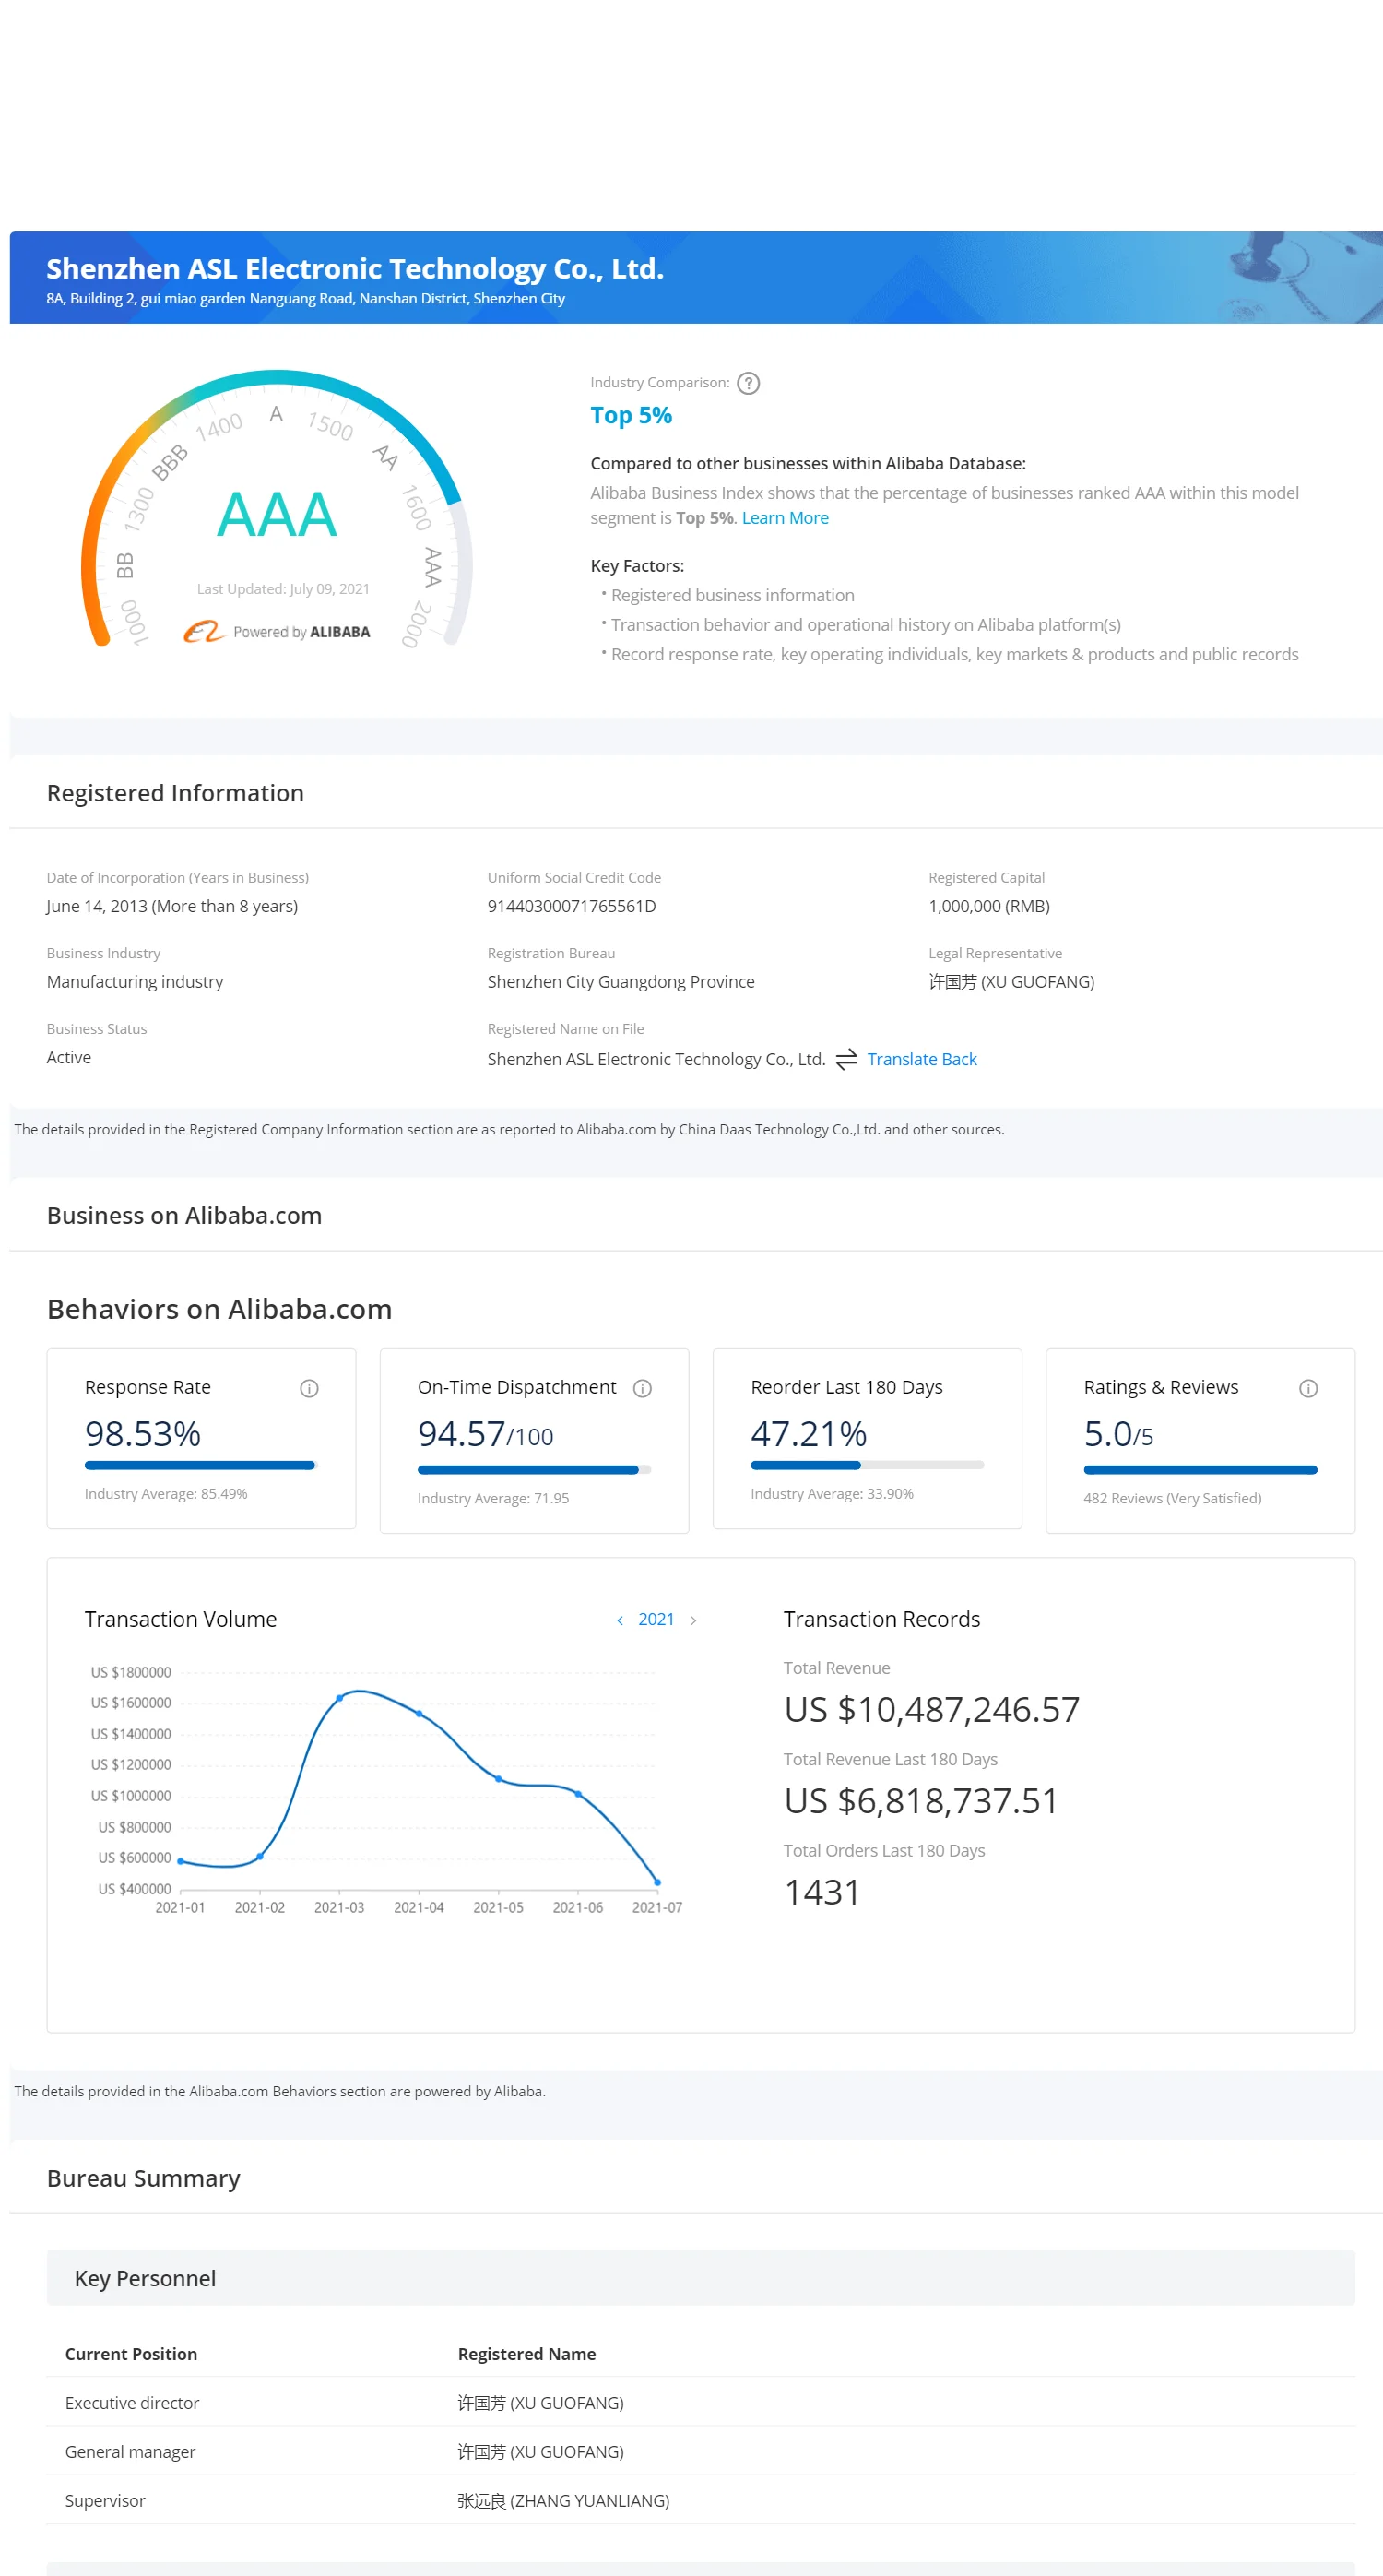
Task: Click the Industry Comparison help question icon
Action: coord(748,383)
